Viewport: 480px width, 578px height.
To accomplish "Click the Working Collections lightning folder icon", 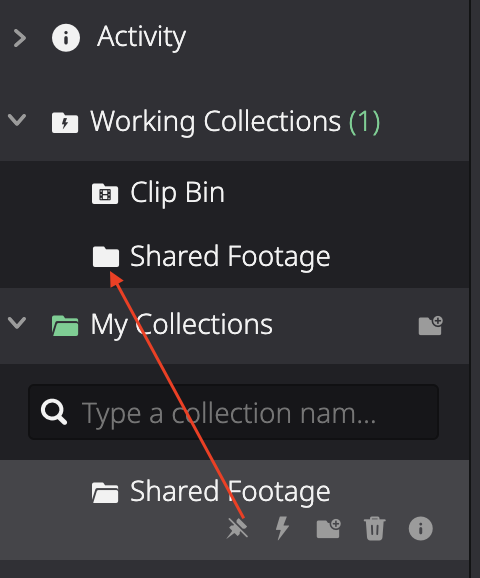I will pyautogui.click(x=65, y=122).
